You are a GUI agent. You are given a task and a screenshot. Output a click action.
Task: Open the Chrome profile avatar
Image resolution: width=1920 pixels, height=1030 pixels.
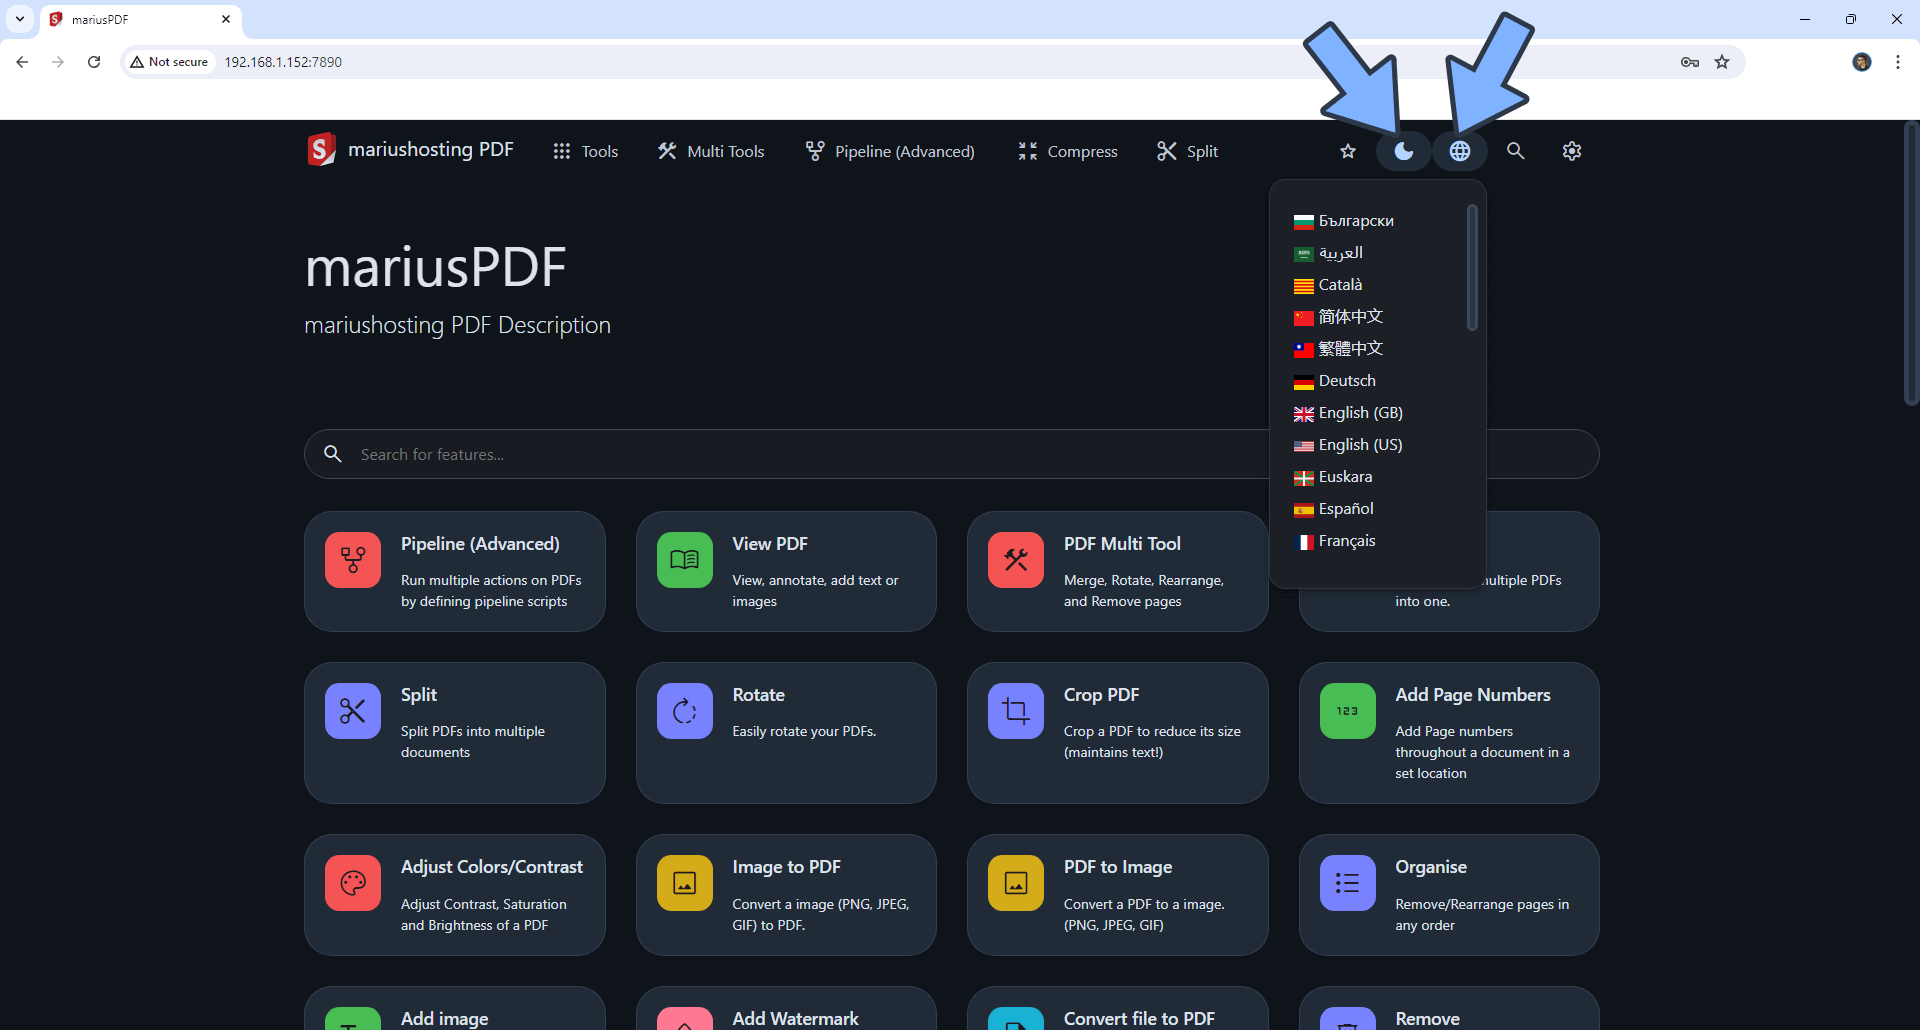pos(1861,62)
